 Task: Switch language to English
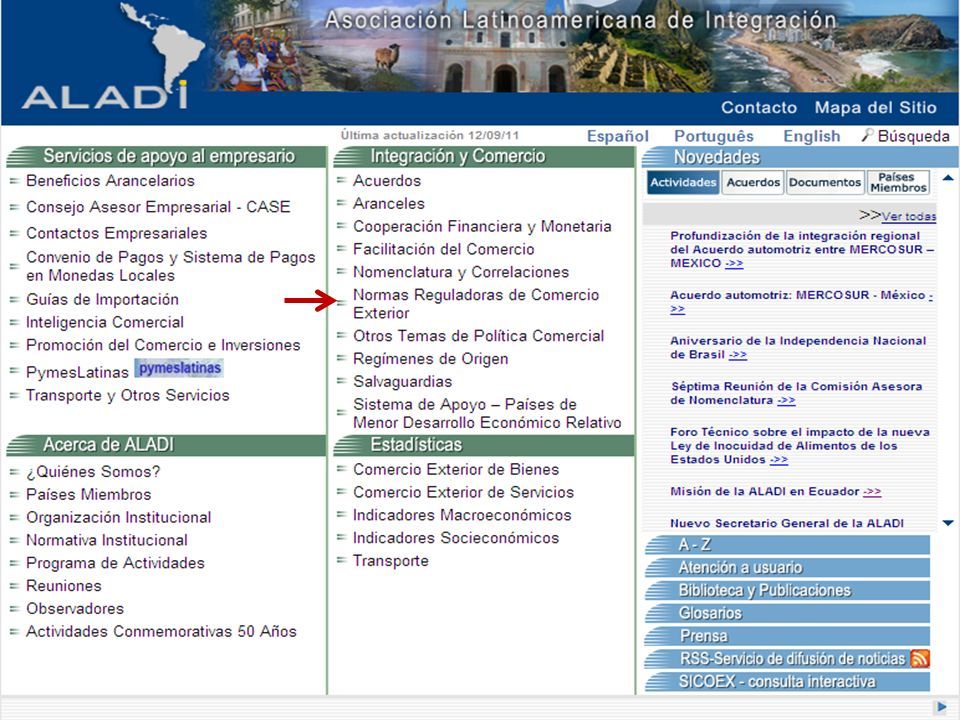click(x=811, y=136)
